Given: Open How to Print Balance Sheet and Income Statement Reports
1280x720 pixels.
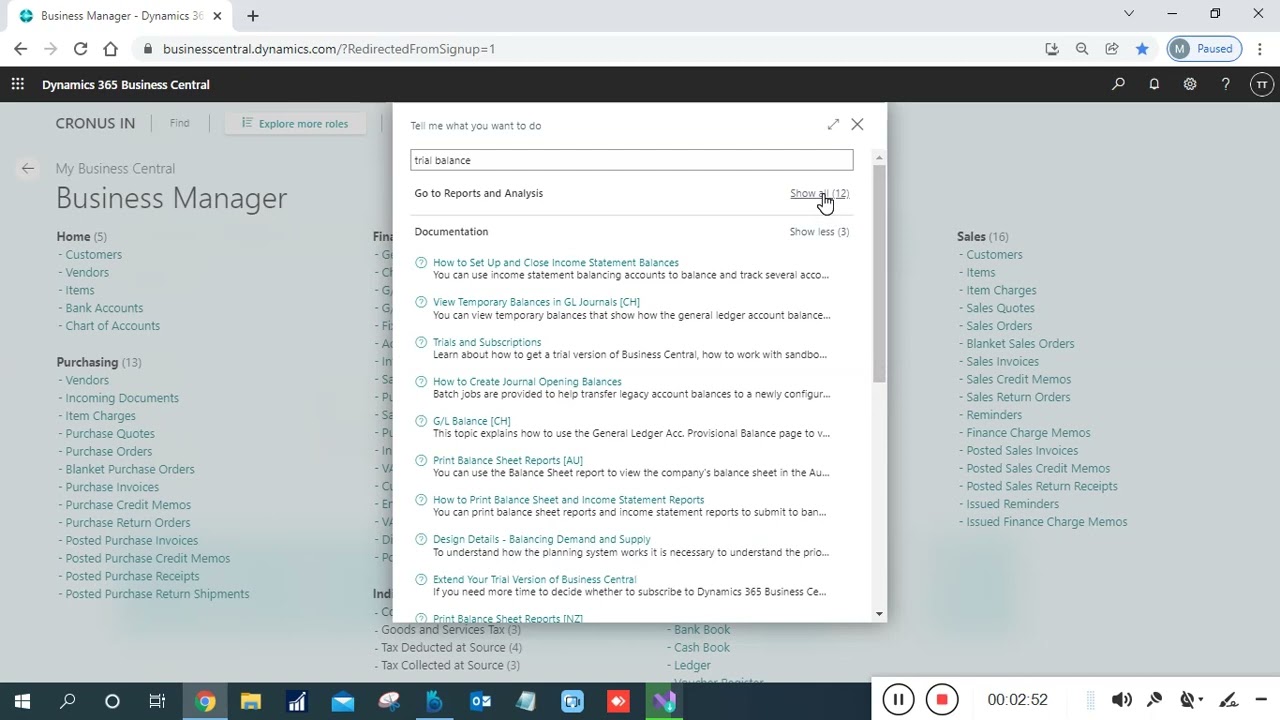Looking at the screenshot, I should (568, 500).
